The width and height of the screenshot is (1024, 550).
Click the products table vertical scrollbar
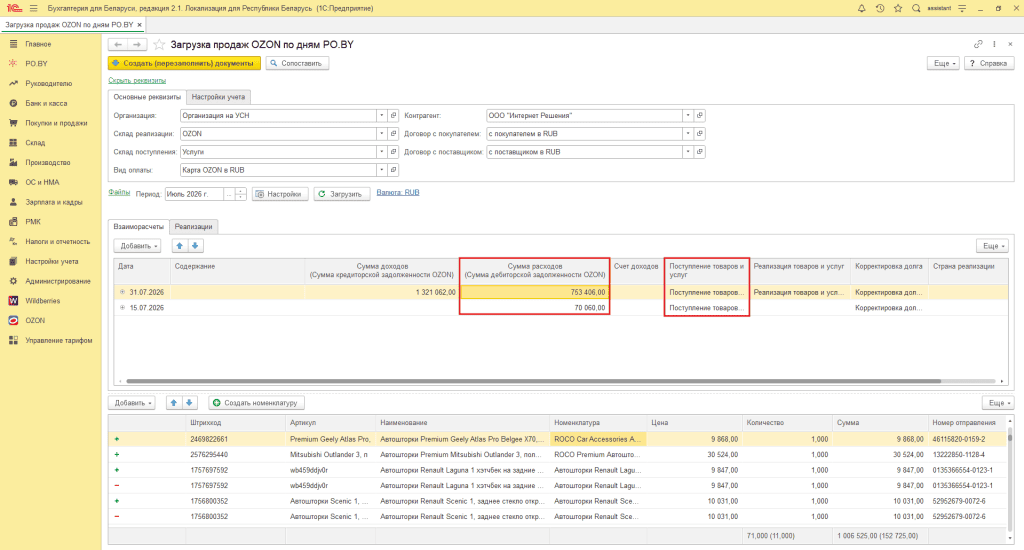[x=1010, y=436]
